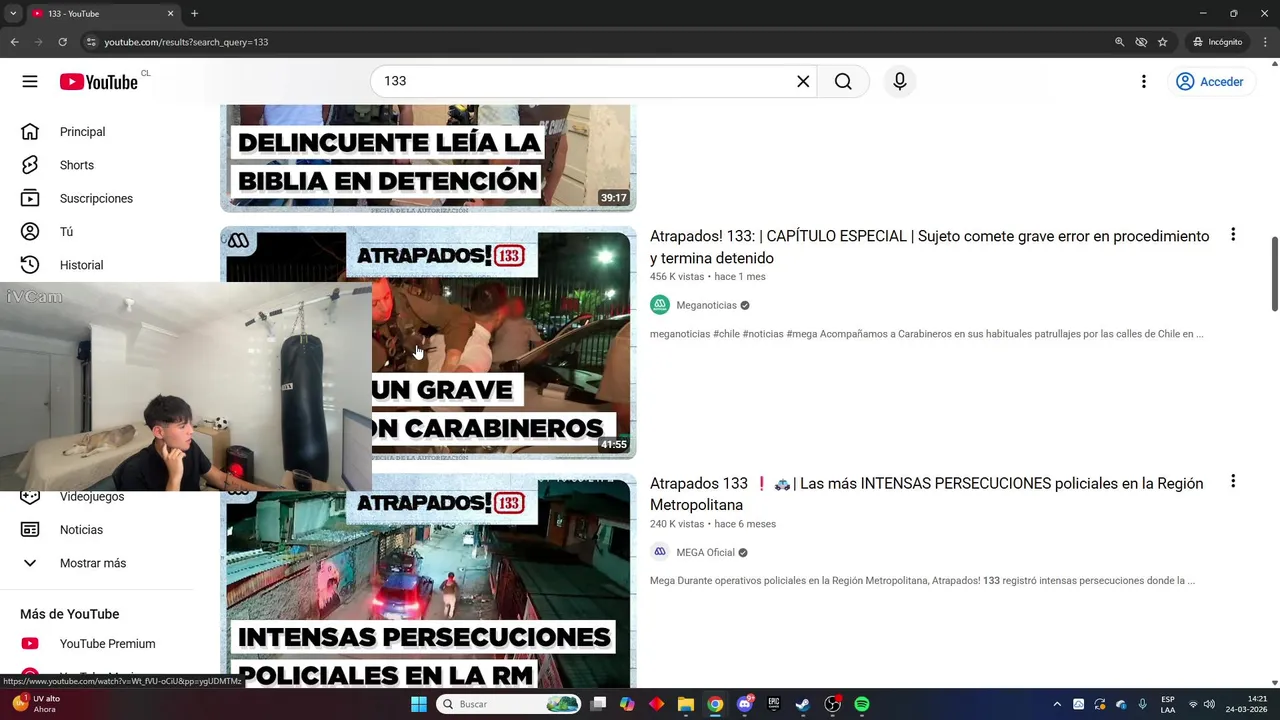Open the tab search dropdown arrow
The image size is (1280, 720).
[x=13, y=13]
